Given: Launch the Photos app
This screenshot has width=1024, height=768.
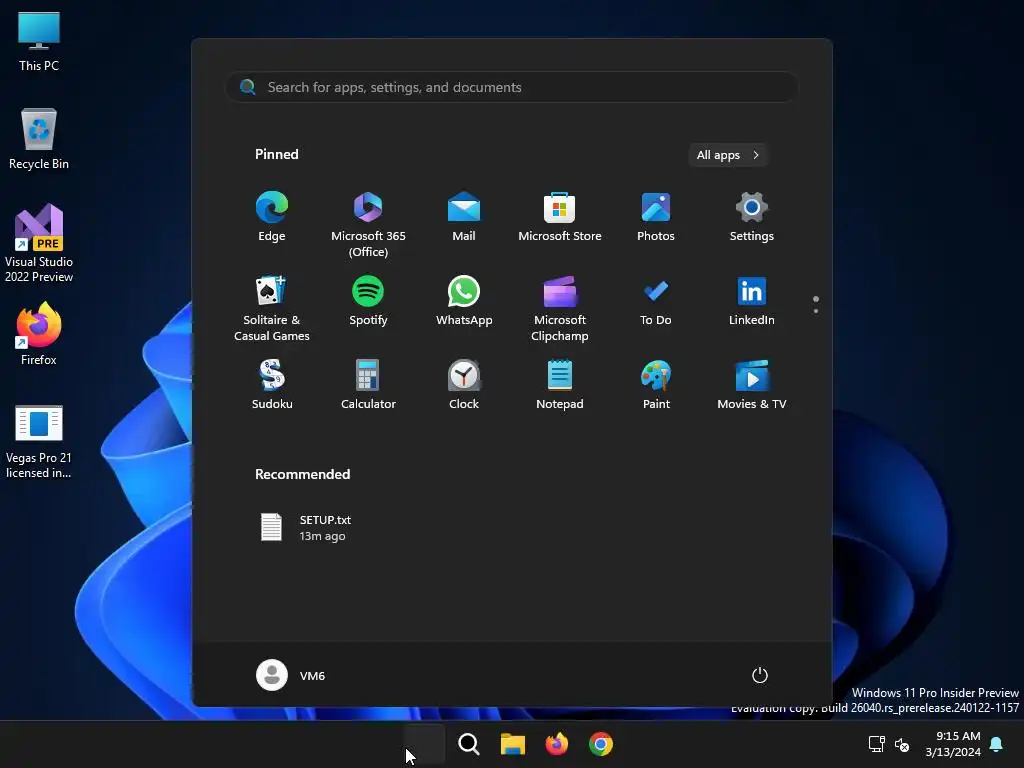Looking at the screenshot, I should pyautogui.click(x=656, y=217).
